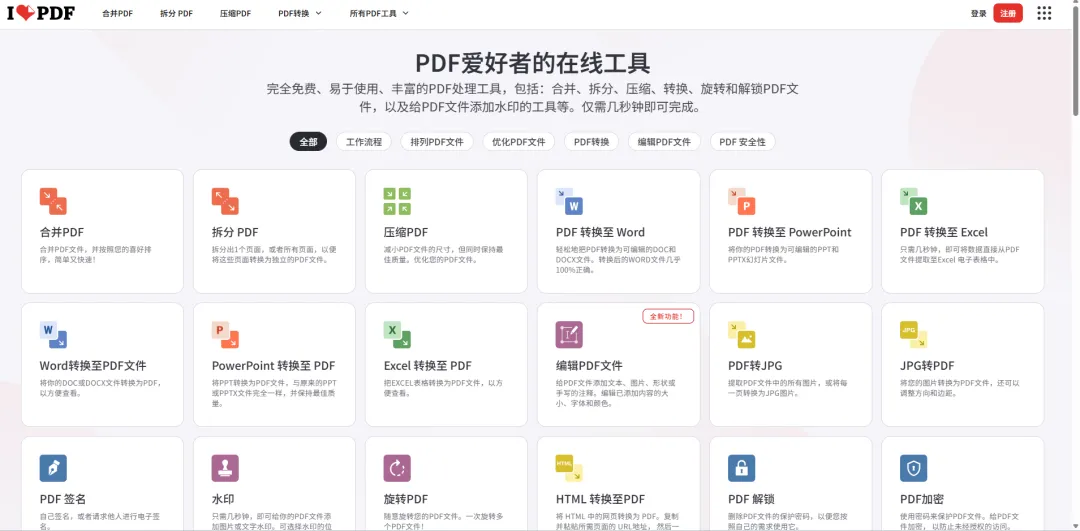The width and height of the screenshot is (1080, 531).
Task: Click the JPG转PDF icon
Action: 914,335
